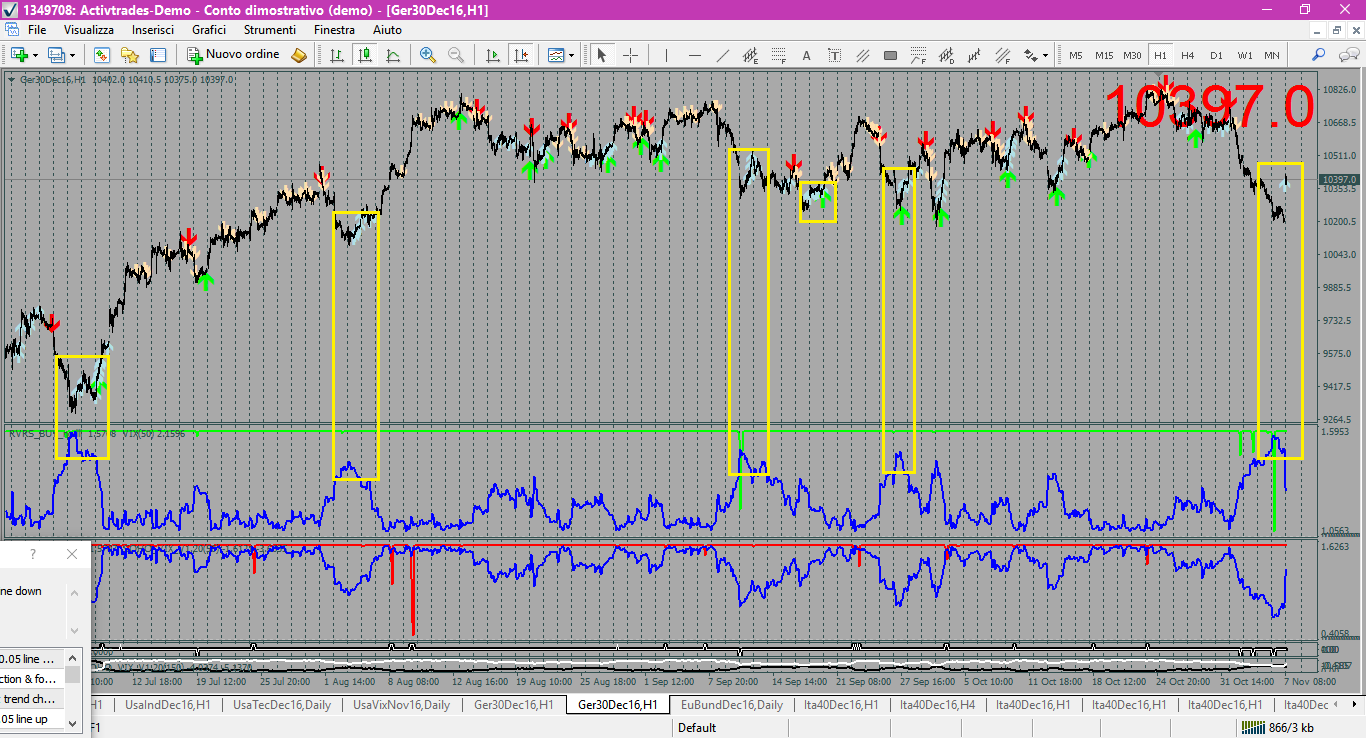1366x738 pixels.
Task: Set timeframe to M5
Action: pos(1076,55)
